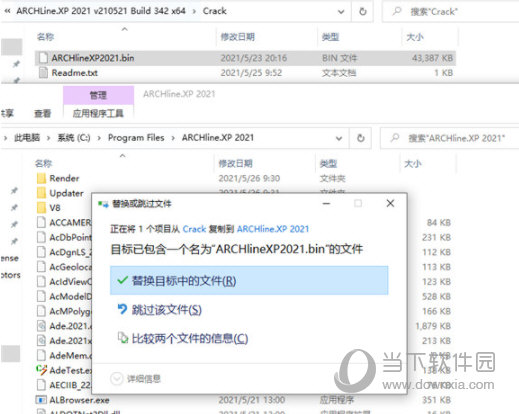The image size is (519, 414).
Task: Select the AcDbPoint file icon
Action: click(41, 237)
